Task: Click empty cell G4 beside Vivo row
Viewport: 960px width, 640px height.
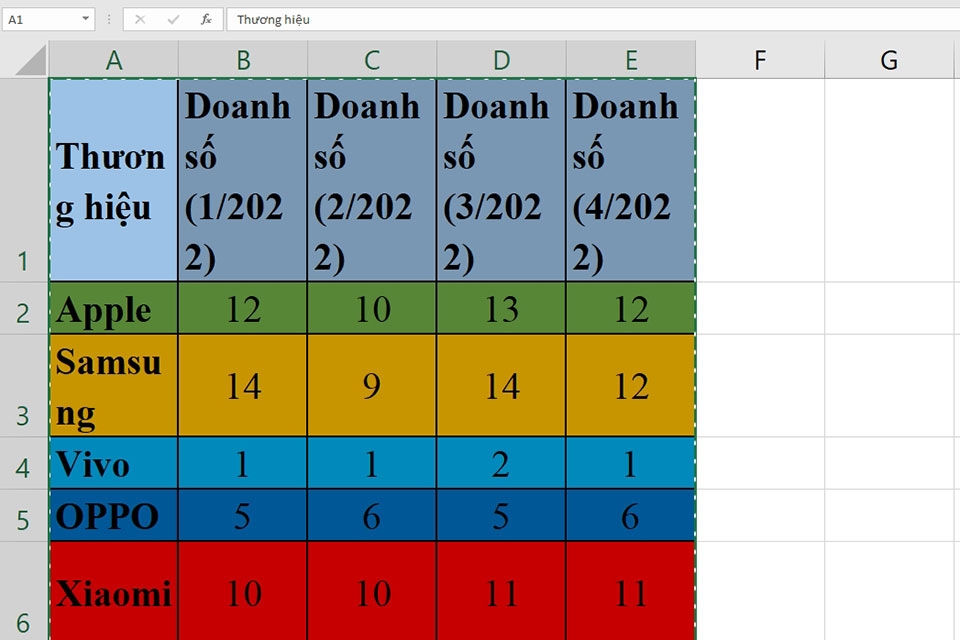Action: coord(892,463)
